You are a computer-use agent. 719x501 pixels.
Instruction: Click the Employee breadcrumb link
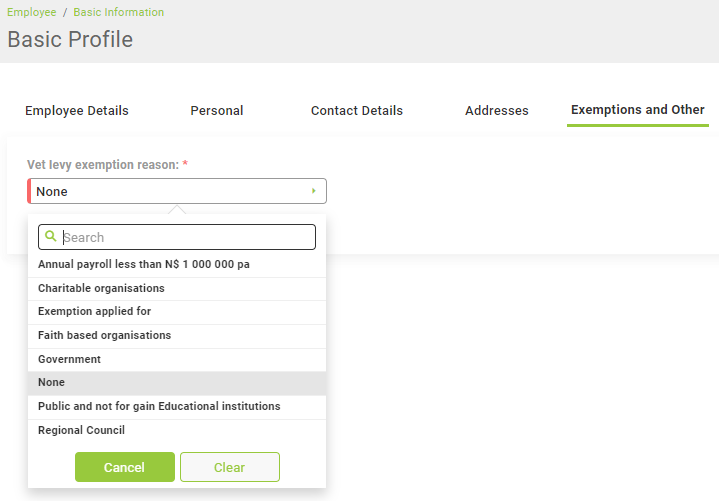pyautogui.click(x=32, y=12)
